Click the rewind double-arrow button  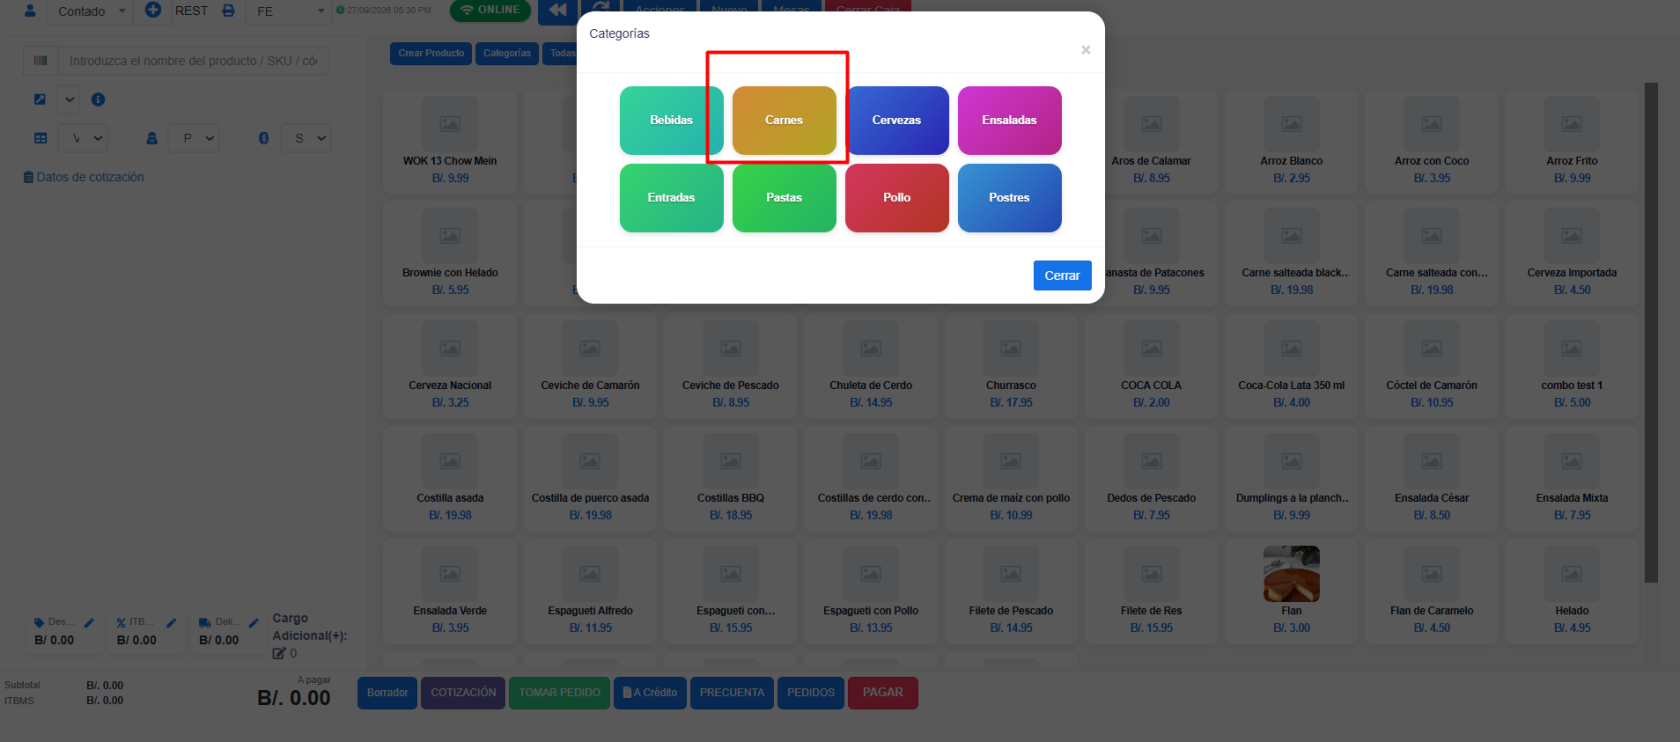557,10
